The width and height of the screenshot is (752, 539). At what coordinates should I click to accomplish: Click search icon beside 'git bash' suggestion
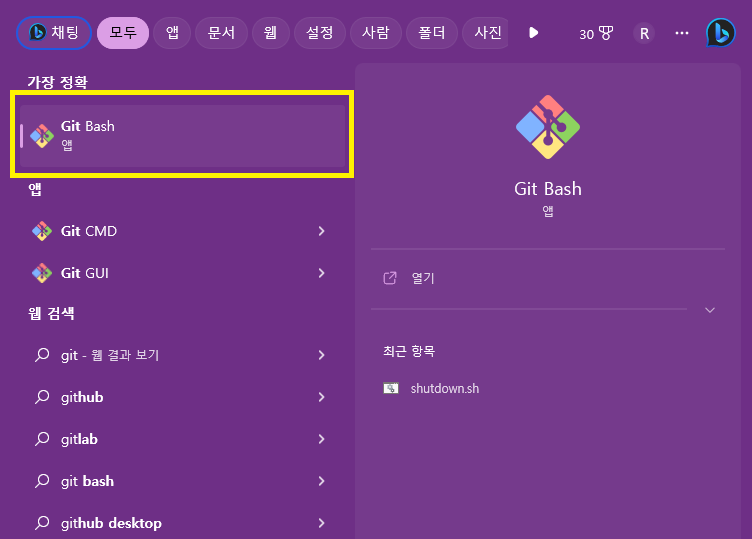[x=42, y=481]
